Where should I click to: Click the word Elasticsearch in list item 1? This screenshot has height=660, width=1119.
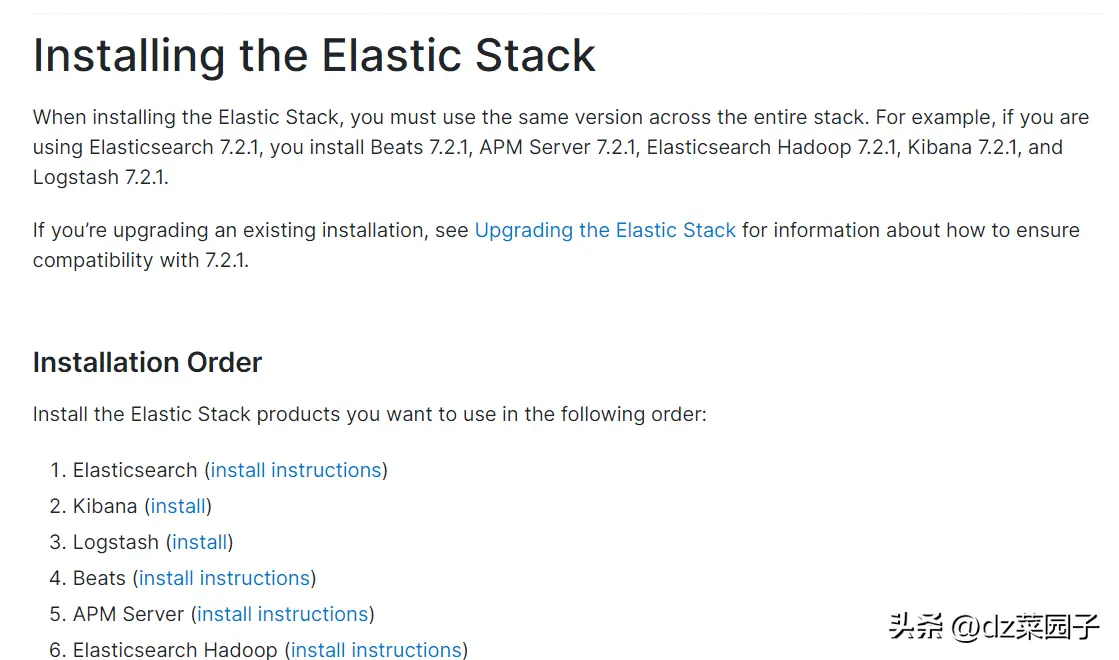135,470
